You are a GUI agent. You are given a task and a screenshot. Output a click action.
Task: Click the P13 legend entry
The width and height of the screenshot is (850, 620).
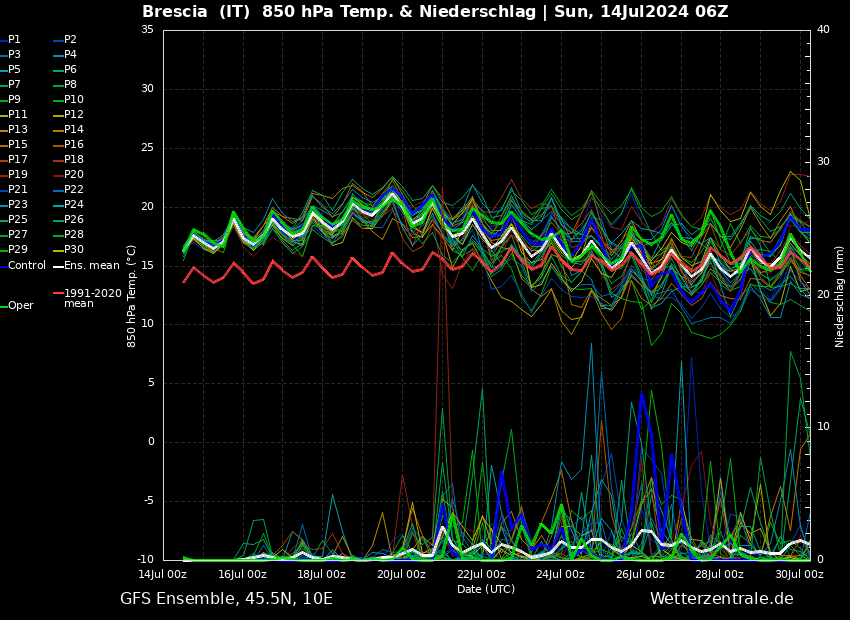17,130
